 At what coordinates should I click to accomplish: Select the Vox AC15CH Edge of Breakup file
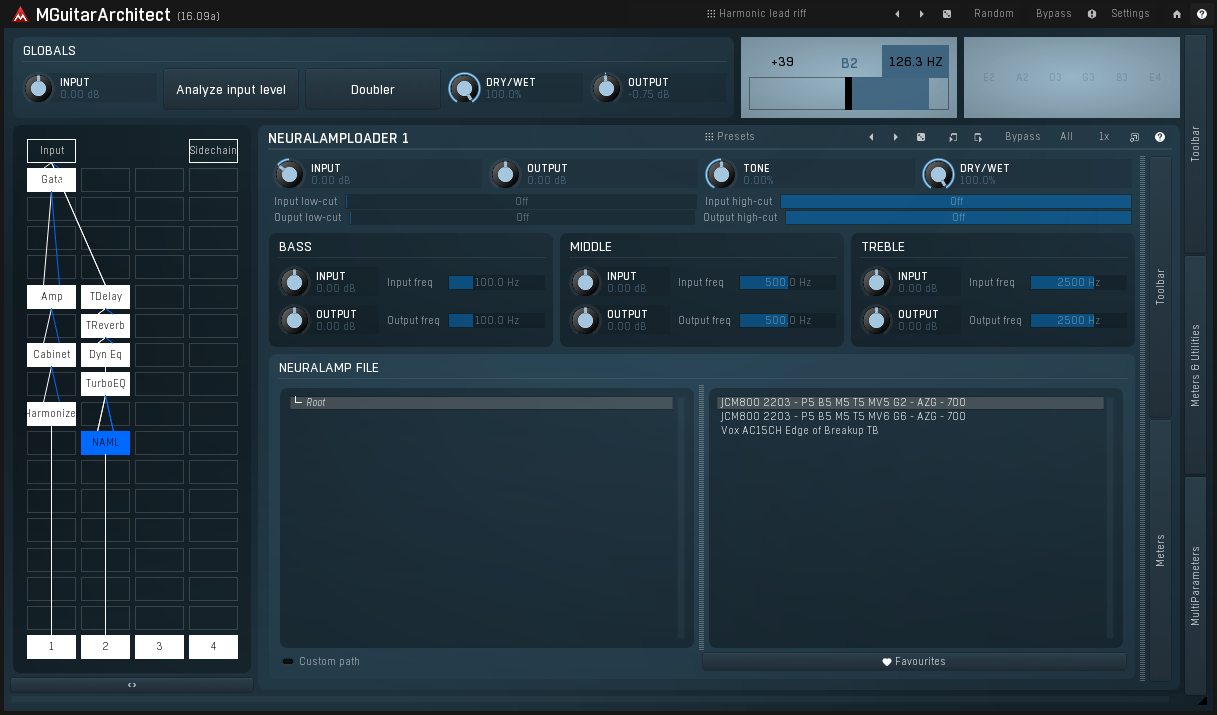(799, 430)
